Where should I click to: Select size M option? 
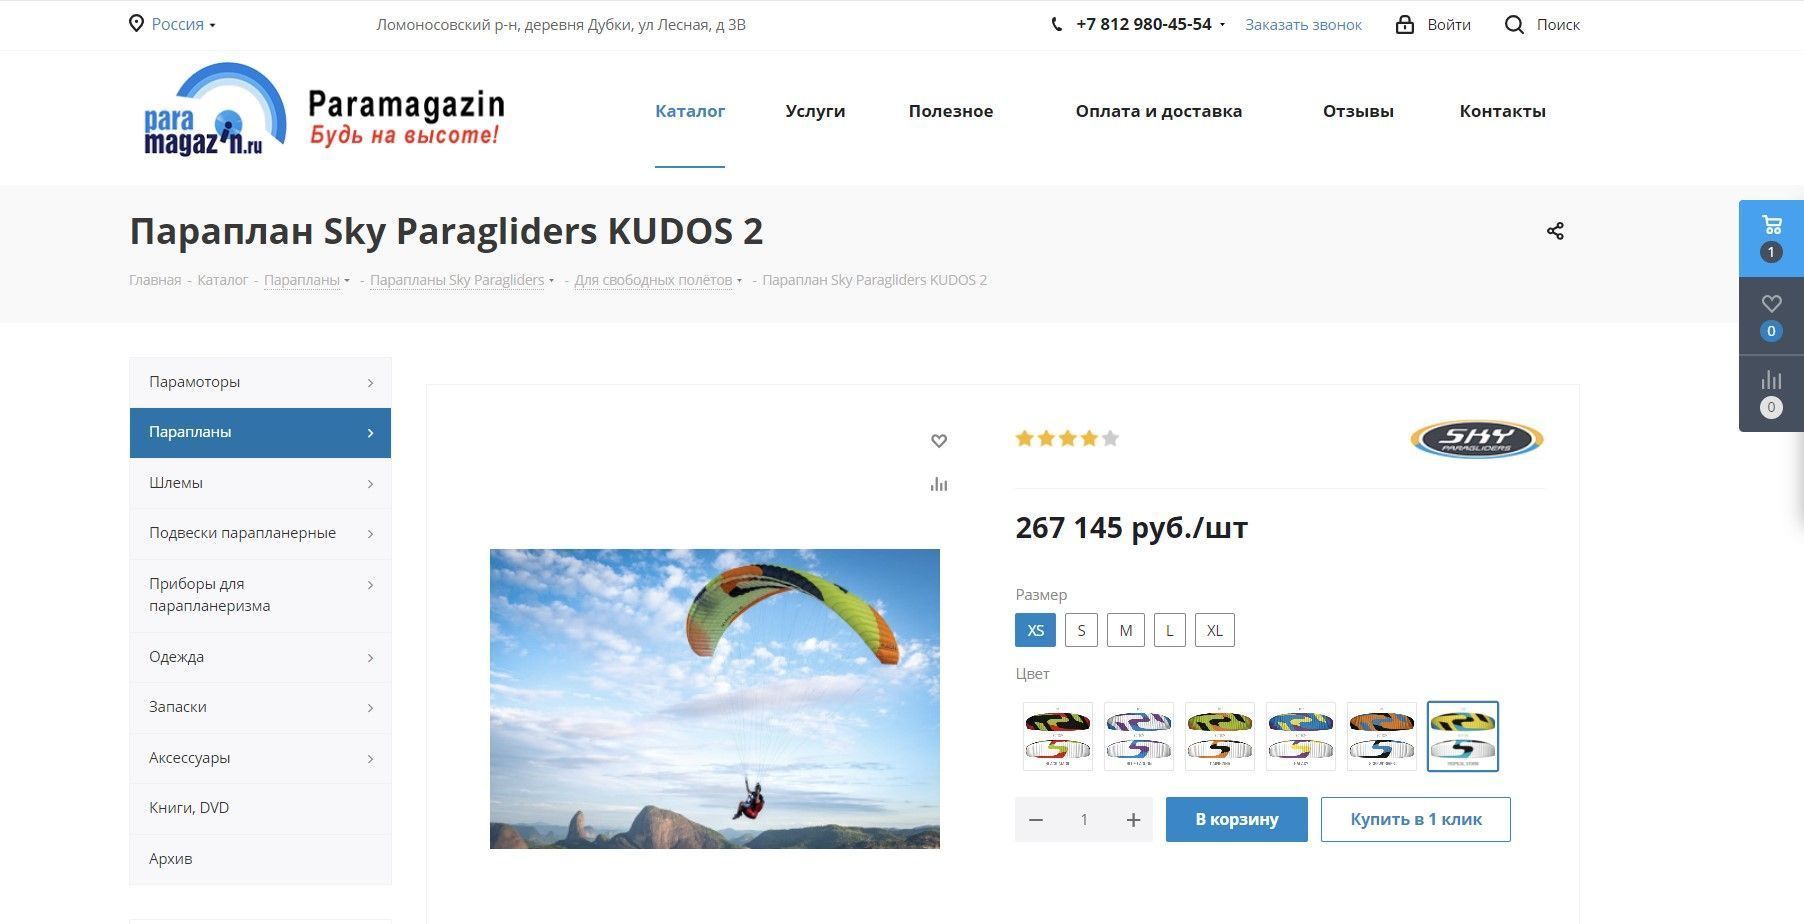[1126, 630]
